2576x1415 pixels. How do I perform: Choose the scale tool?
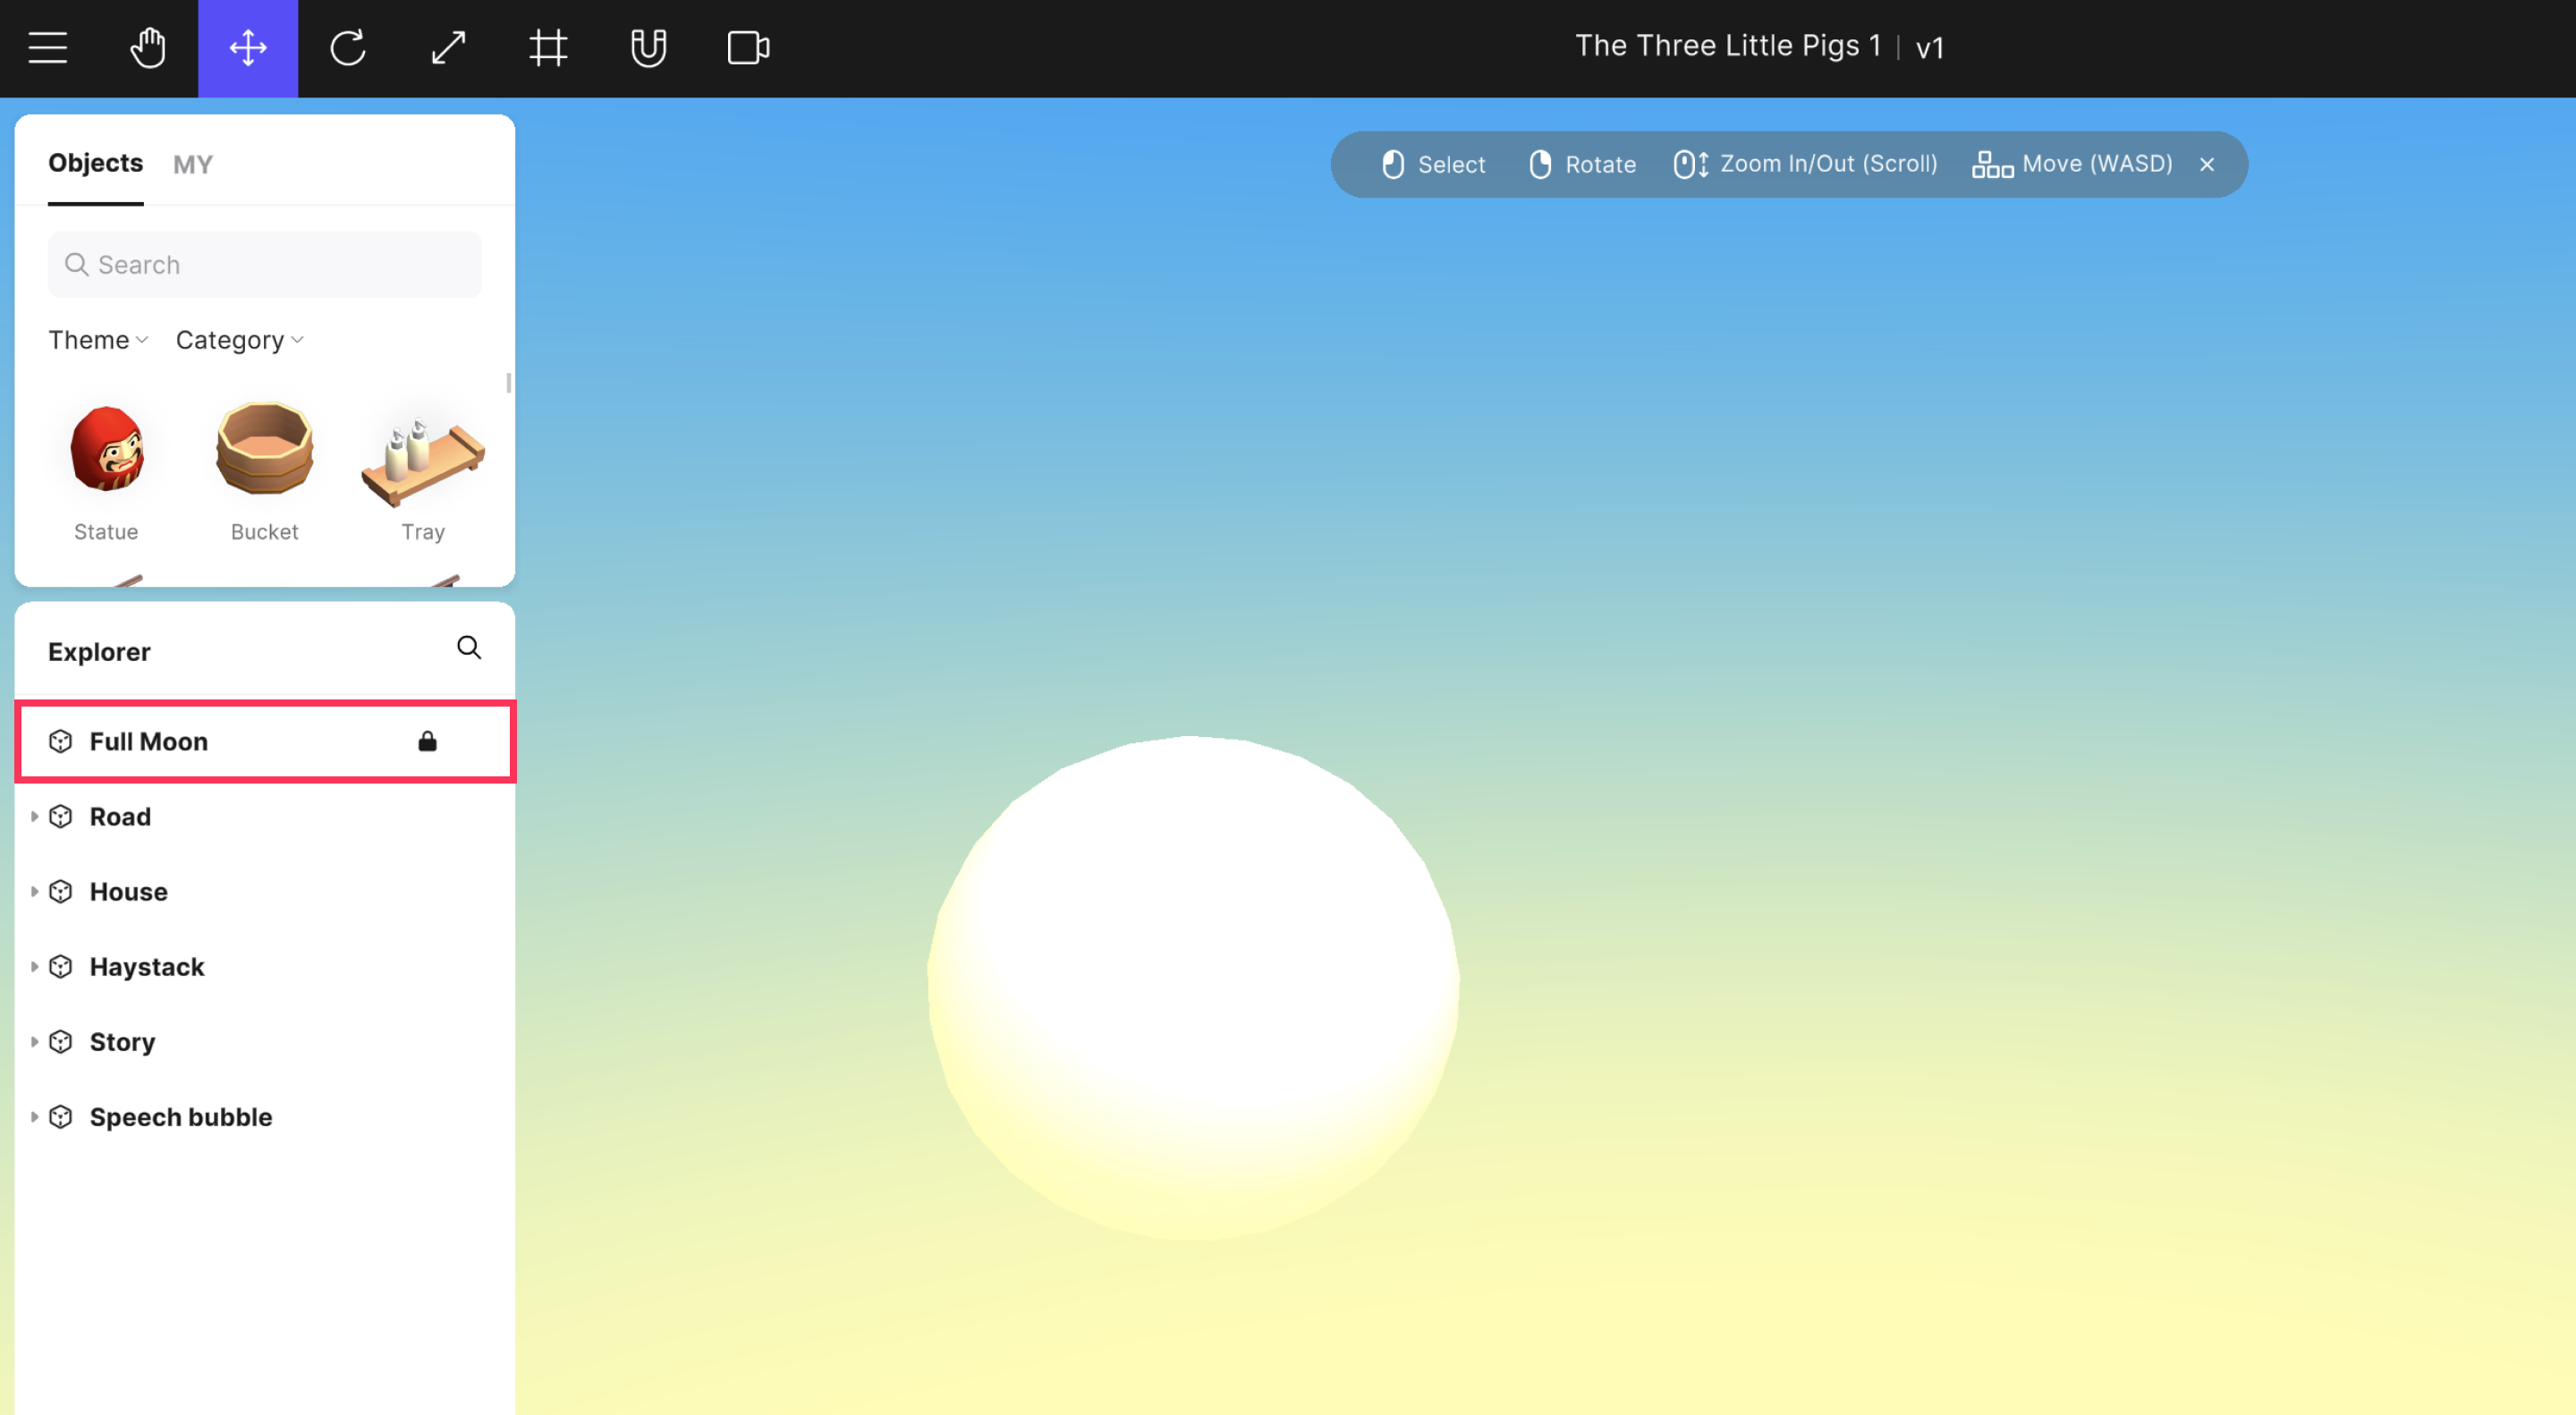click(447, 47)
